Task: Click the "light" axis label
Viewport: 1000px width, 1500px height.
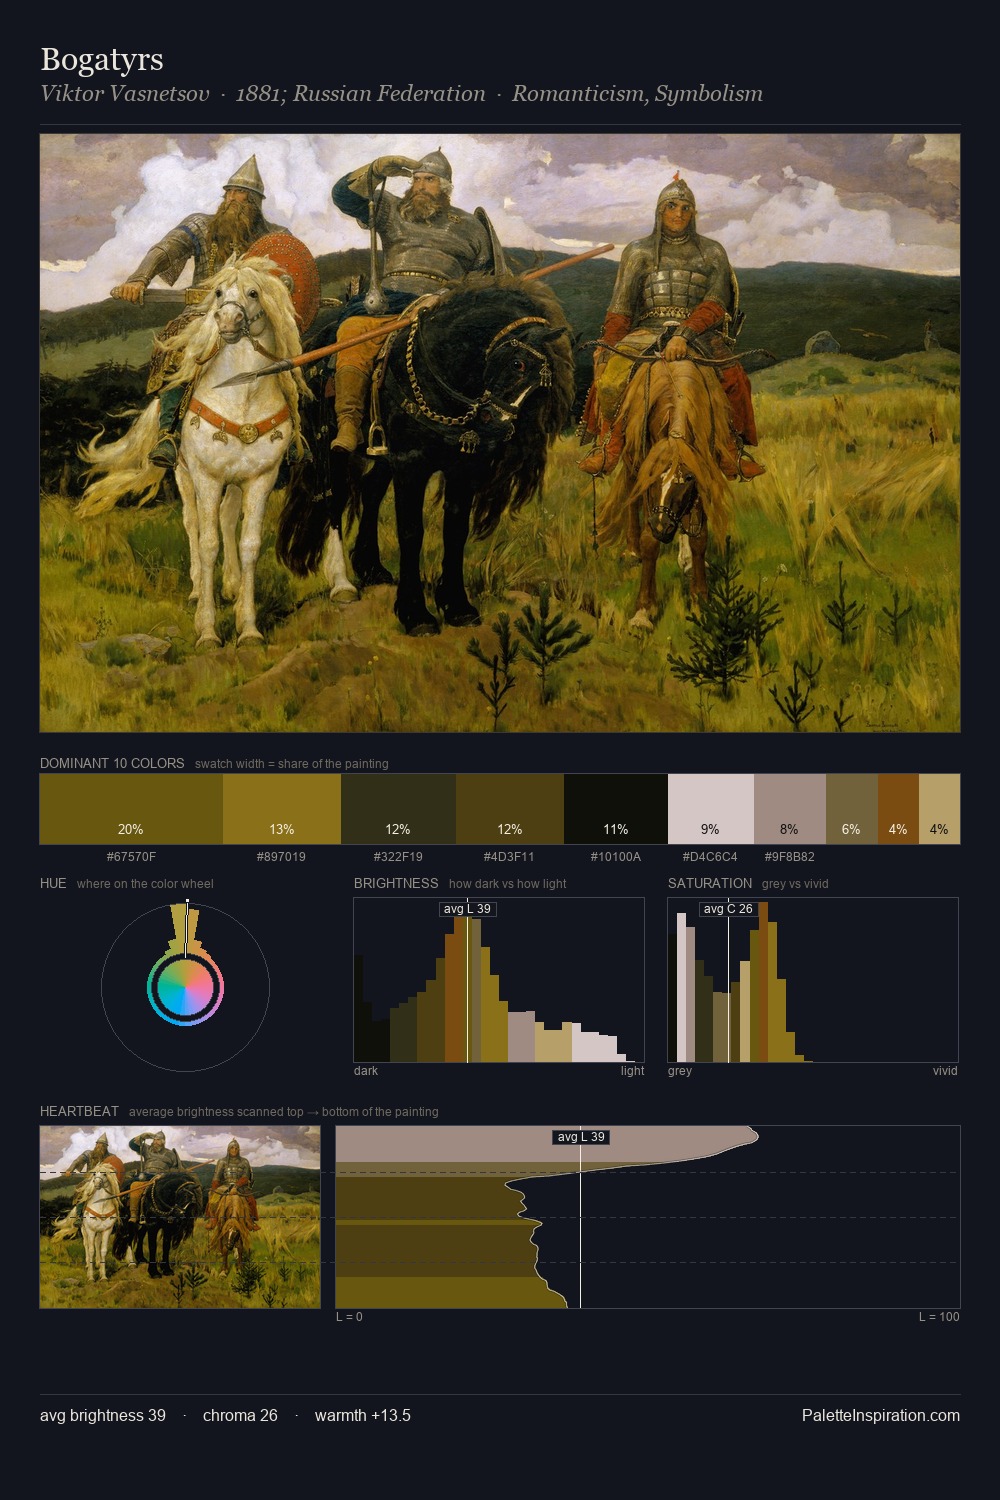Action: pyautogui.click(x=632, y=1071)
